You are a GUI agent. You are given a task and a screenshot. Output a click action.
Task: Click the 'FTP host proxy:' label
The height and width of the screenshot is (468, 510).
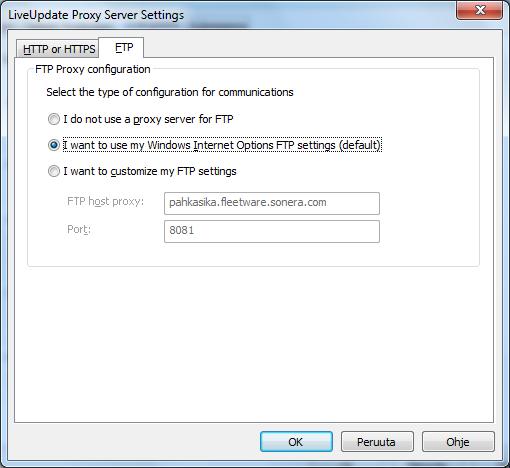pyautogui.click(x=105, y=202)
